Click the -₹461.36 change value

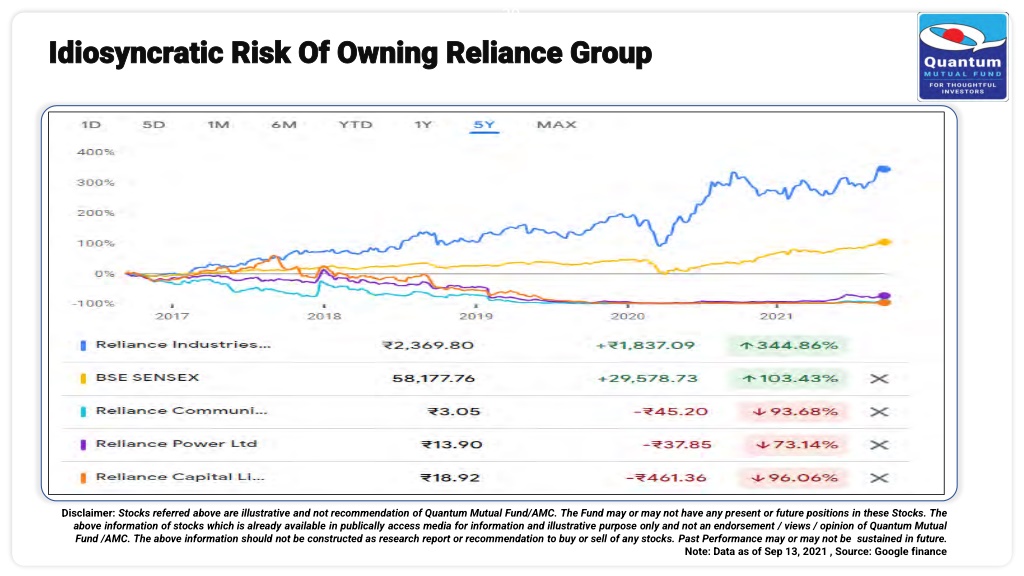[x=666, y=478]
